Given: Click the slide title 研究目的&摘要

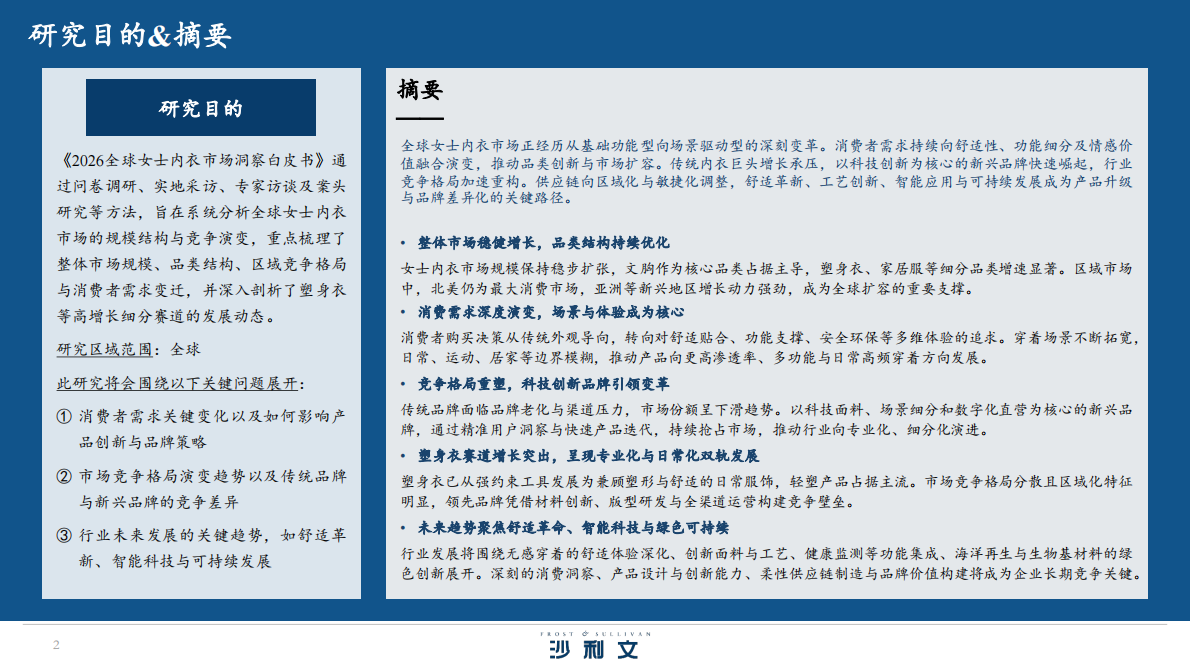Looking at the screenshot, I should [x=130, y=35].
